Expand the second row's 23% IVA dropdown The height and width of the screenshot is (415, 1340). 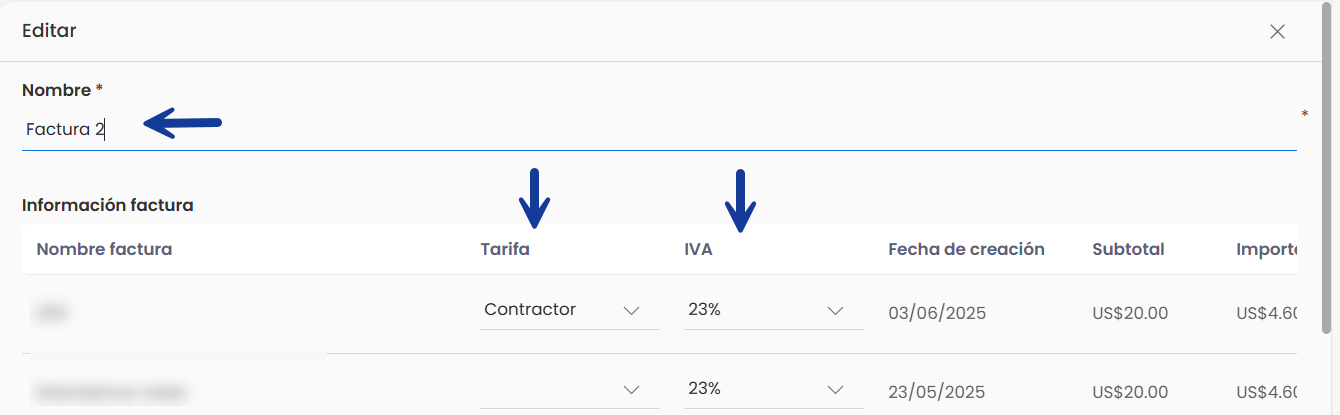[774, 389]
